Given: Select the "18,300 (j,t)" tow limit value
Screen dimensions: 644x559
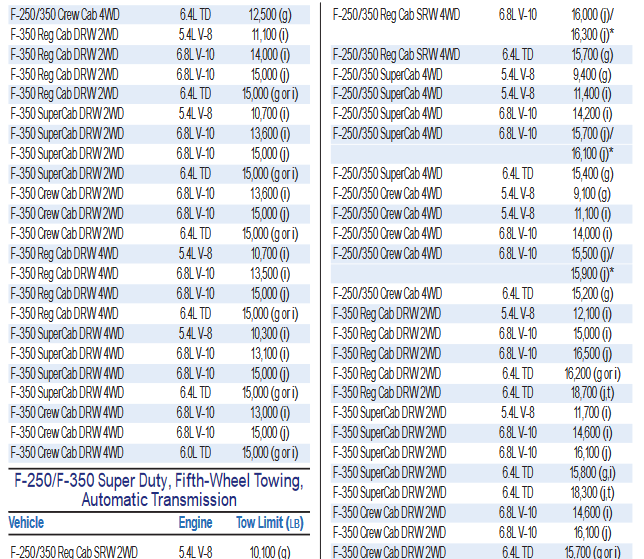Looking at the screenshot, I should [592, 492].
